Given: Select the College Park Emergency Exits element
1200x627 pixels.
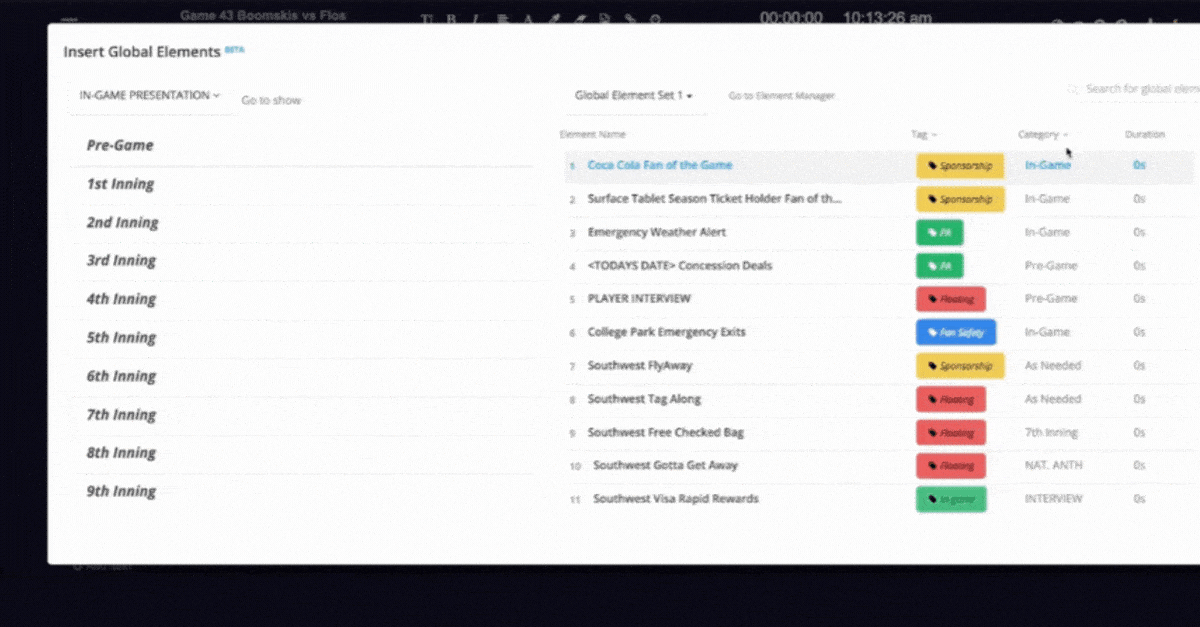Looking at the screenshot, I should click(x=666, y=332).
